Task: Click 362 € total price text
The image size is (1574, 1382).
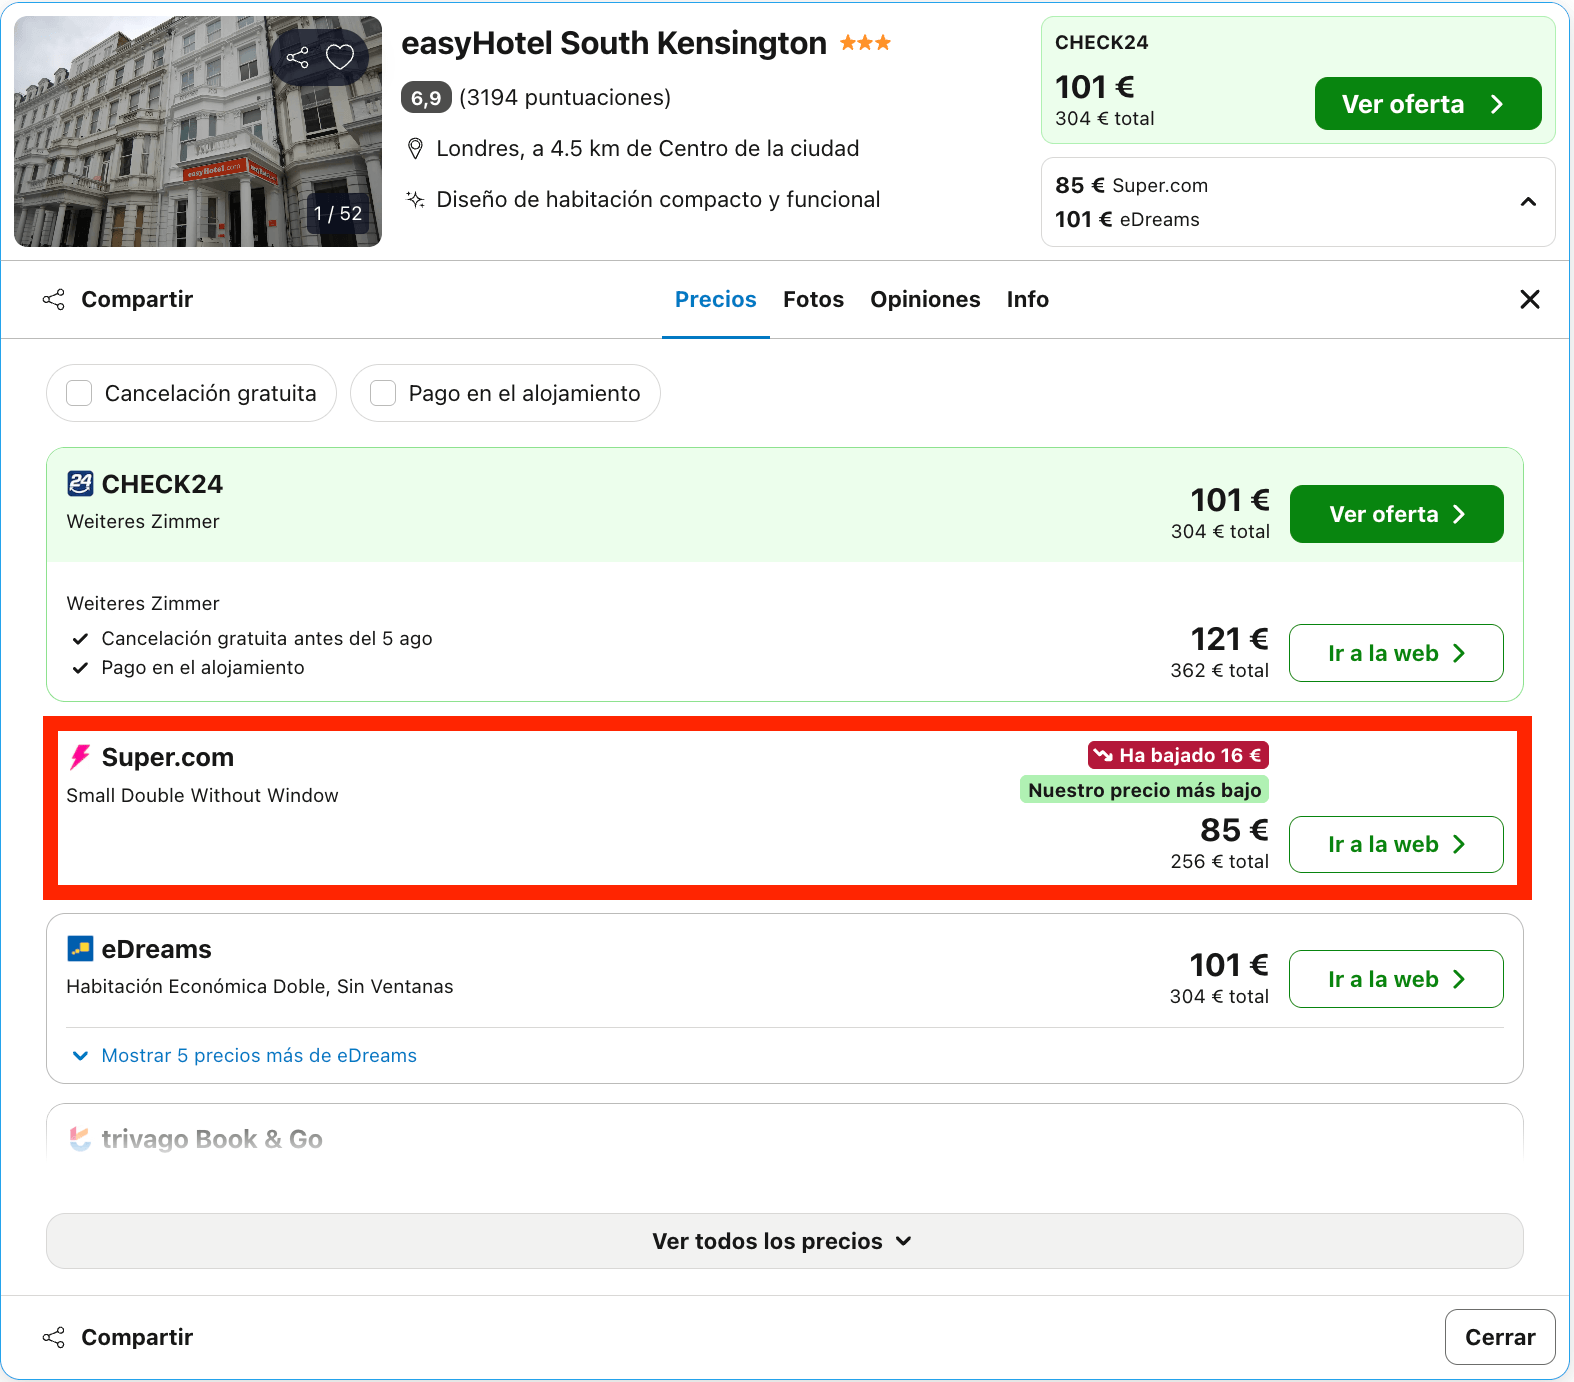Action: [x=1219, y=670]
